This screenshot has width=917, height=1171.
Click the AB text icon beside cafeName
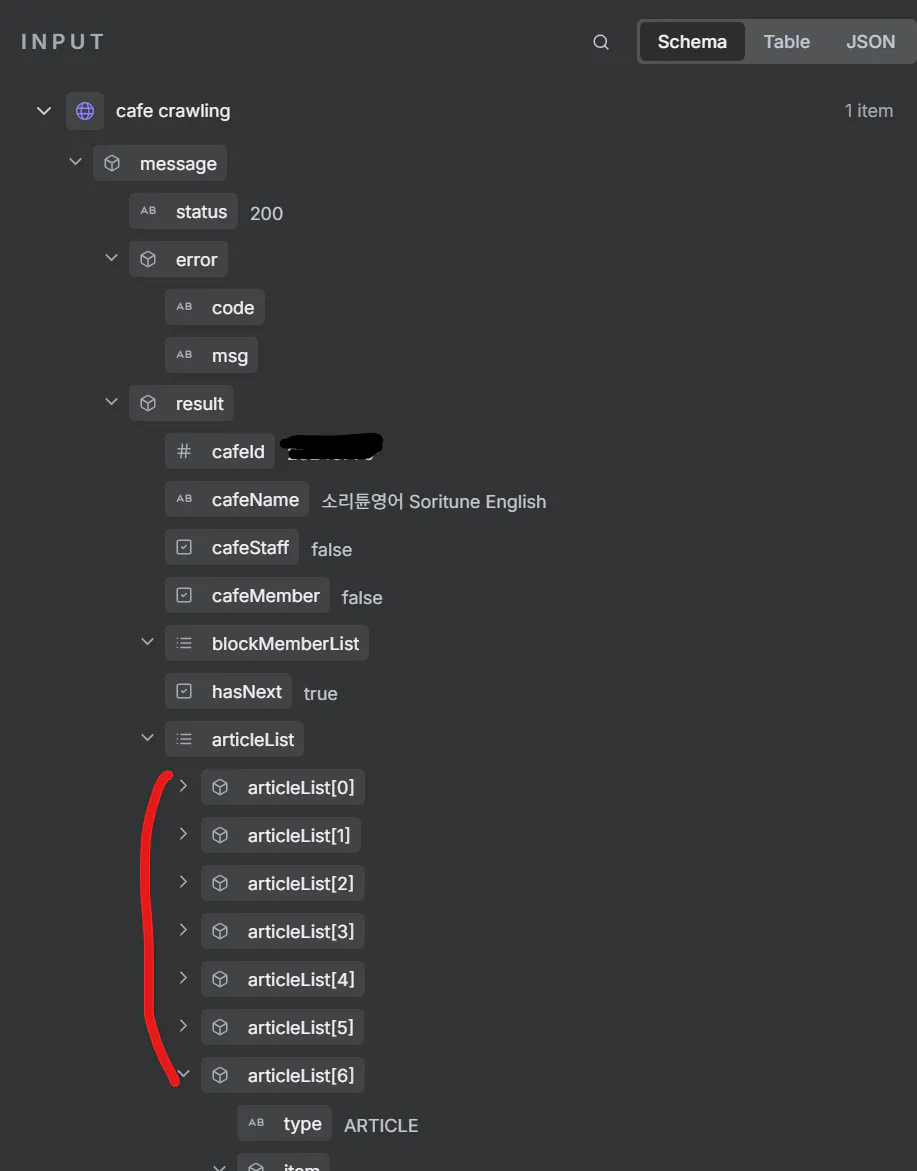[x=184, y=500]
